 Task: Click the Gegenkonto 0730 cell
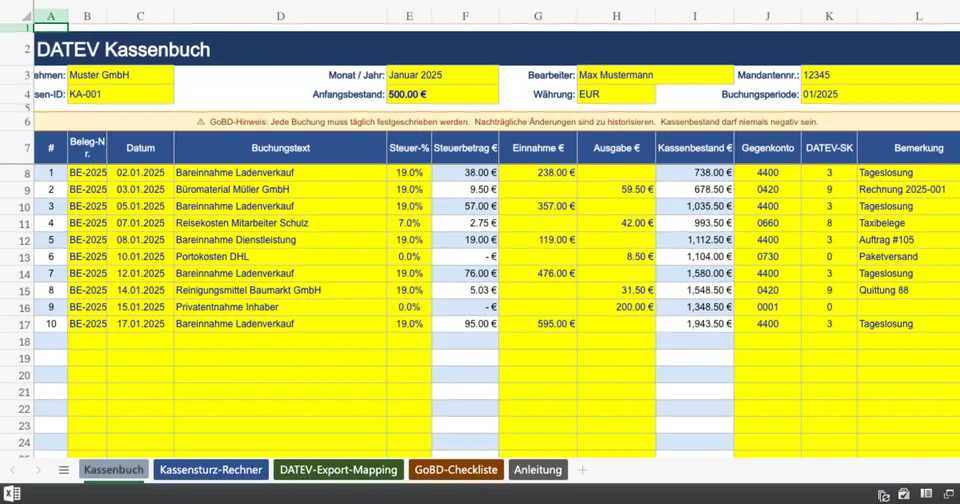[768, 257]
